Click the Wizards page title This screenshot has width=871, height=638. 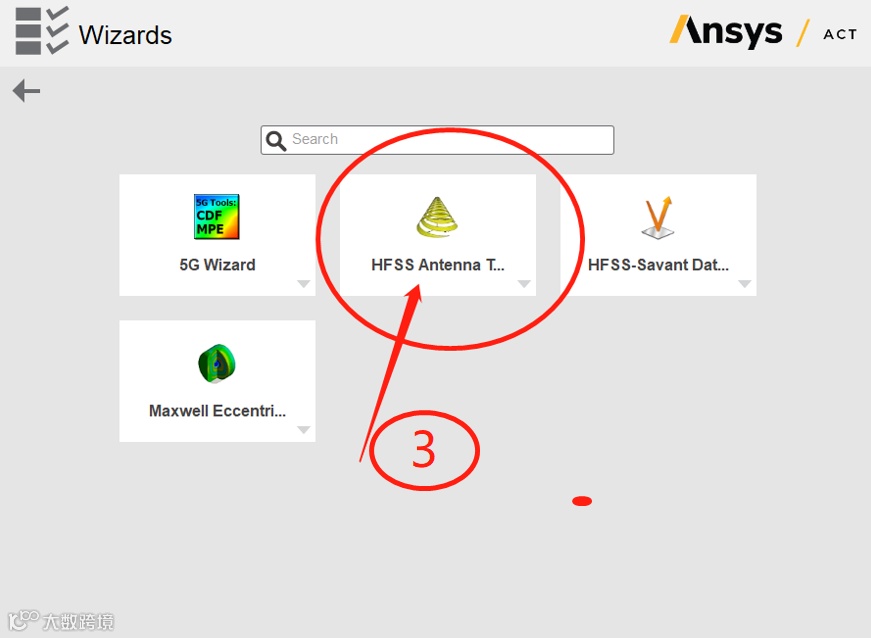[125, 35]
